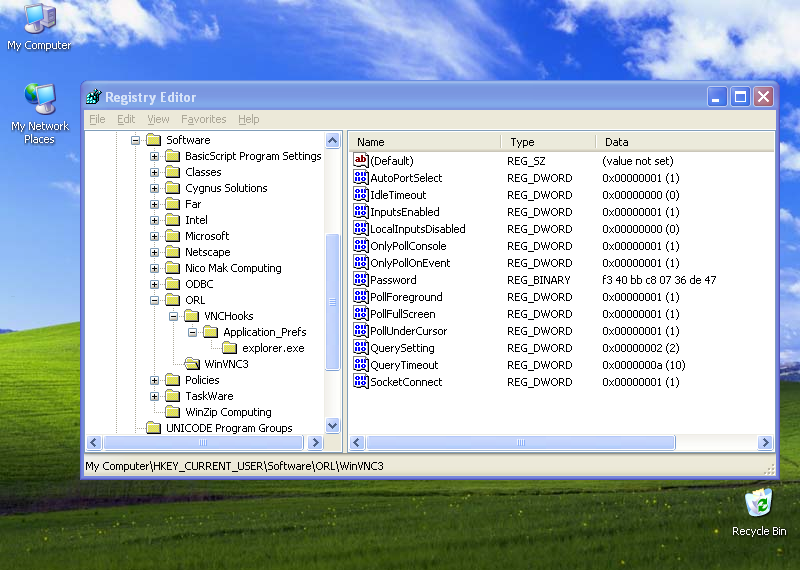Select the Far registry key
This screenshot has height=570, width=800.
(193, 204)
